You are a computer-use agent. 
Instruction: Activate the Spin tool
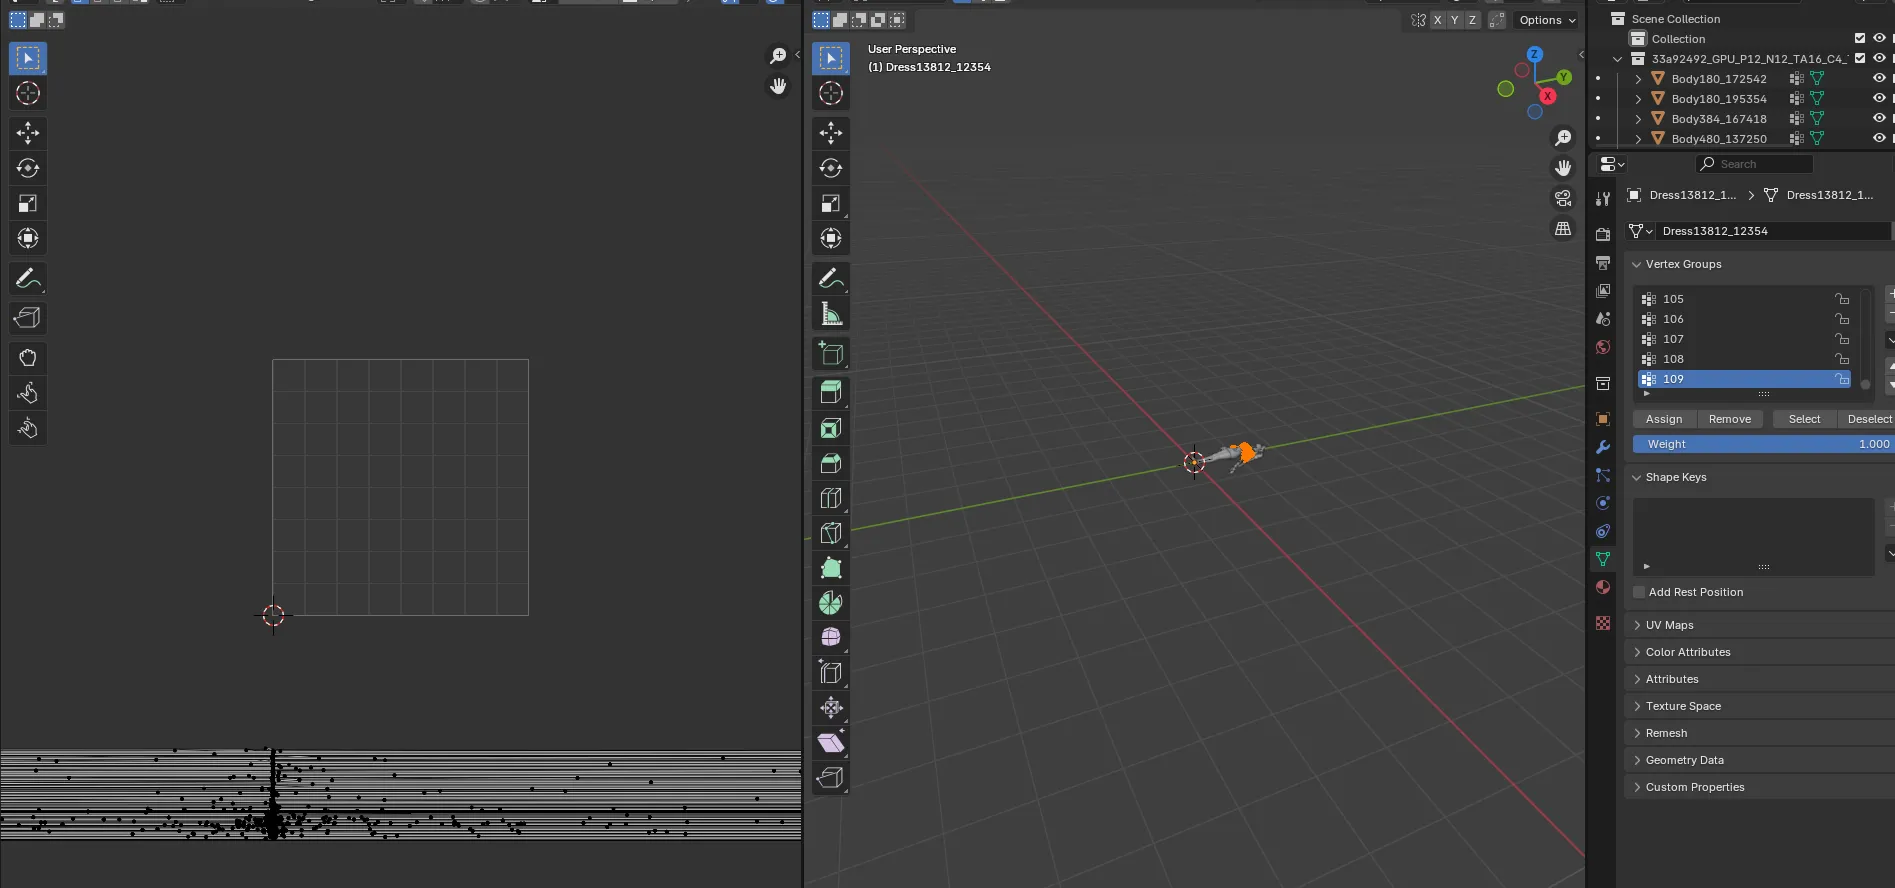click(831, 603)
